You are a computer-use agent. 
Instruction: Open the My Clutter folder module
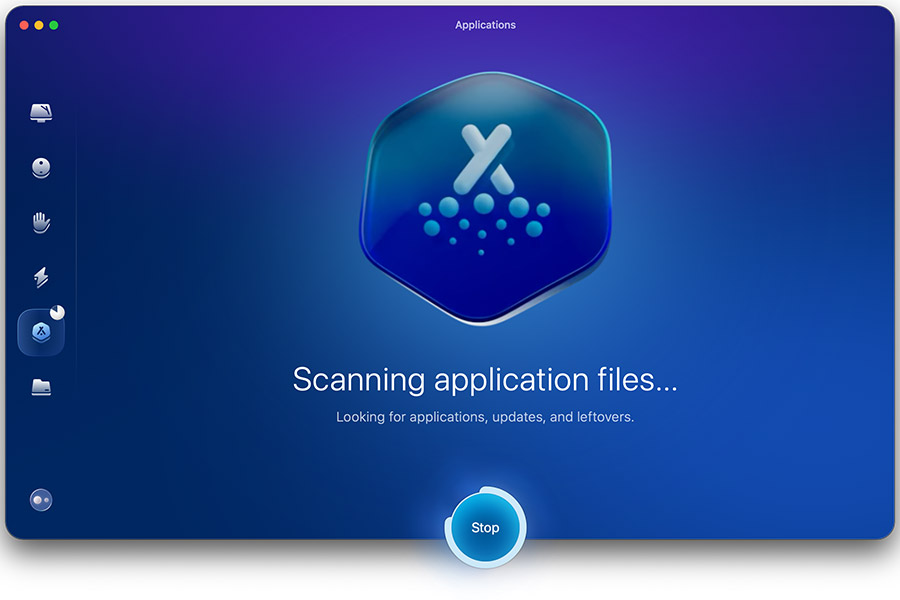click(41, 387)
